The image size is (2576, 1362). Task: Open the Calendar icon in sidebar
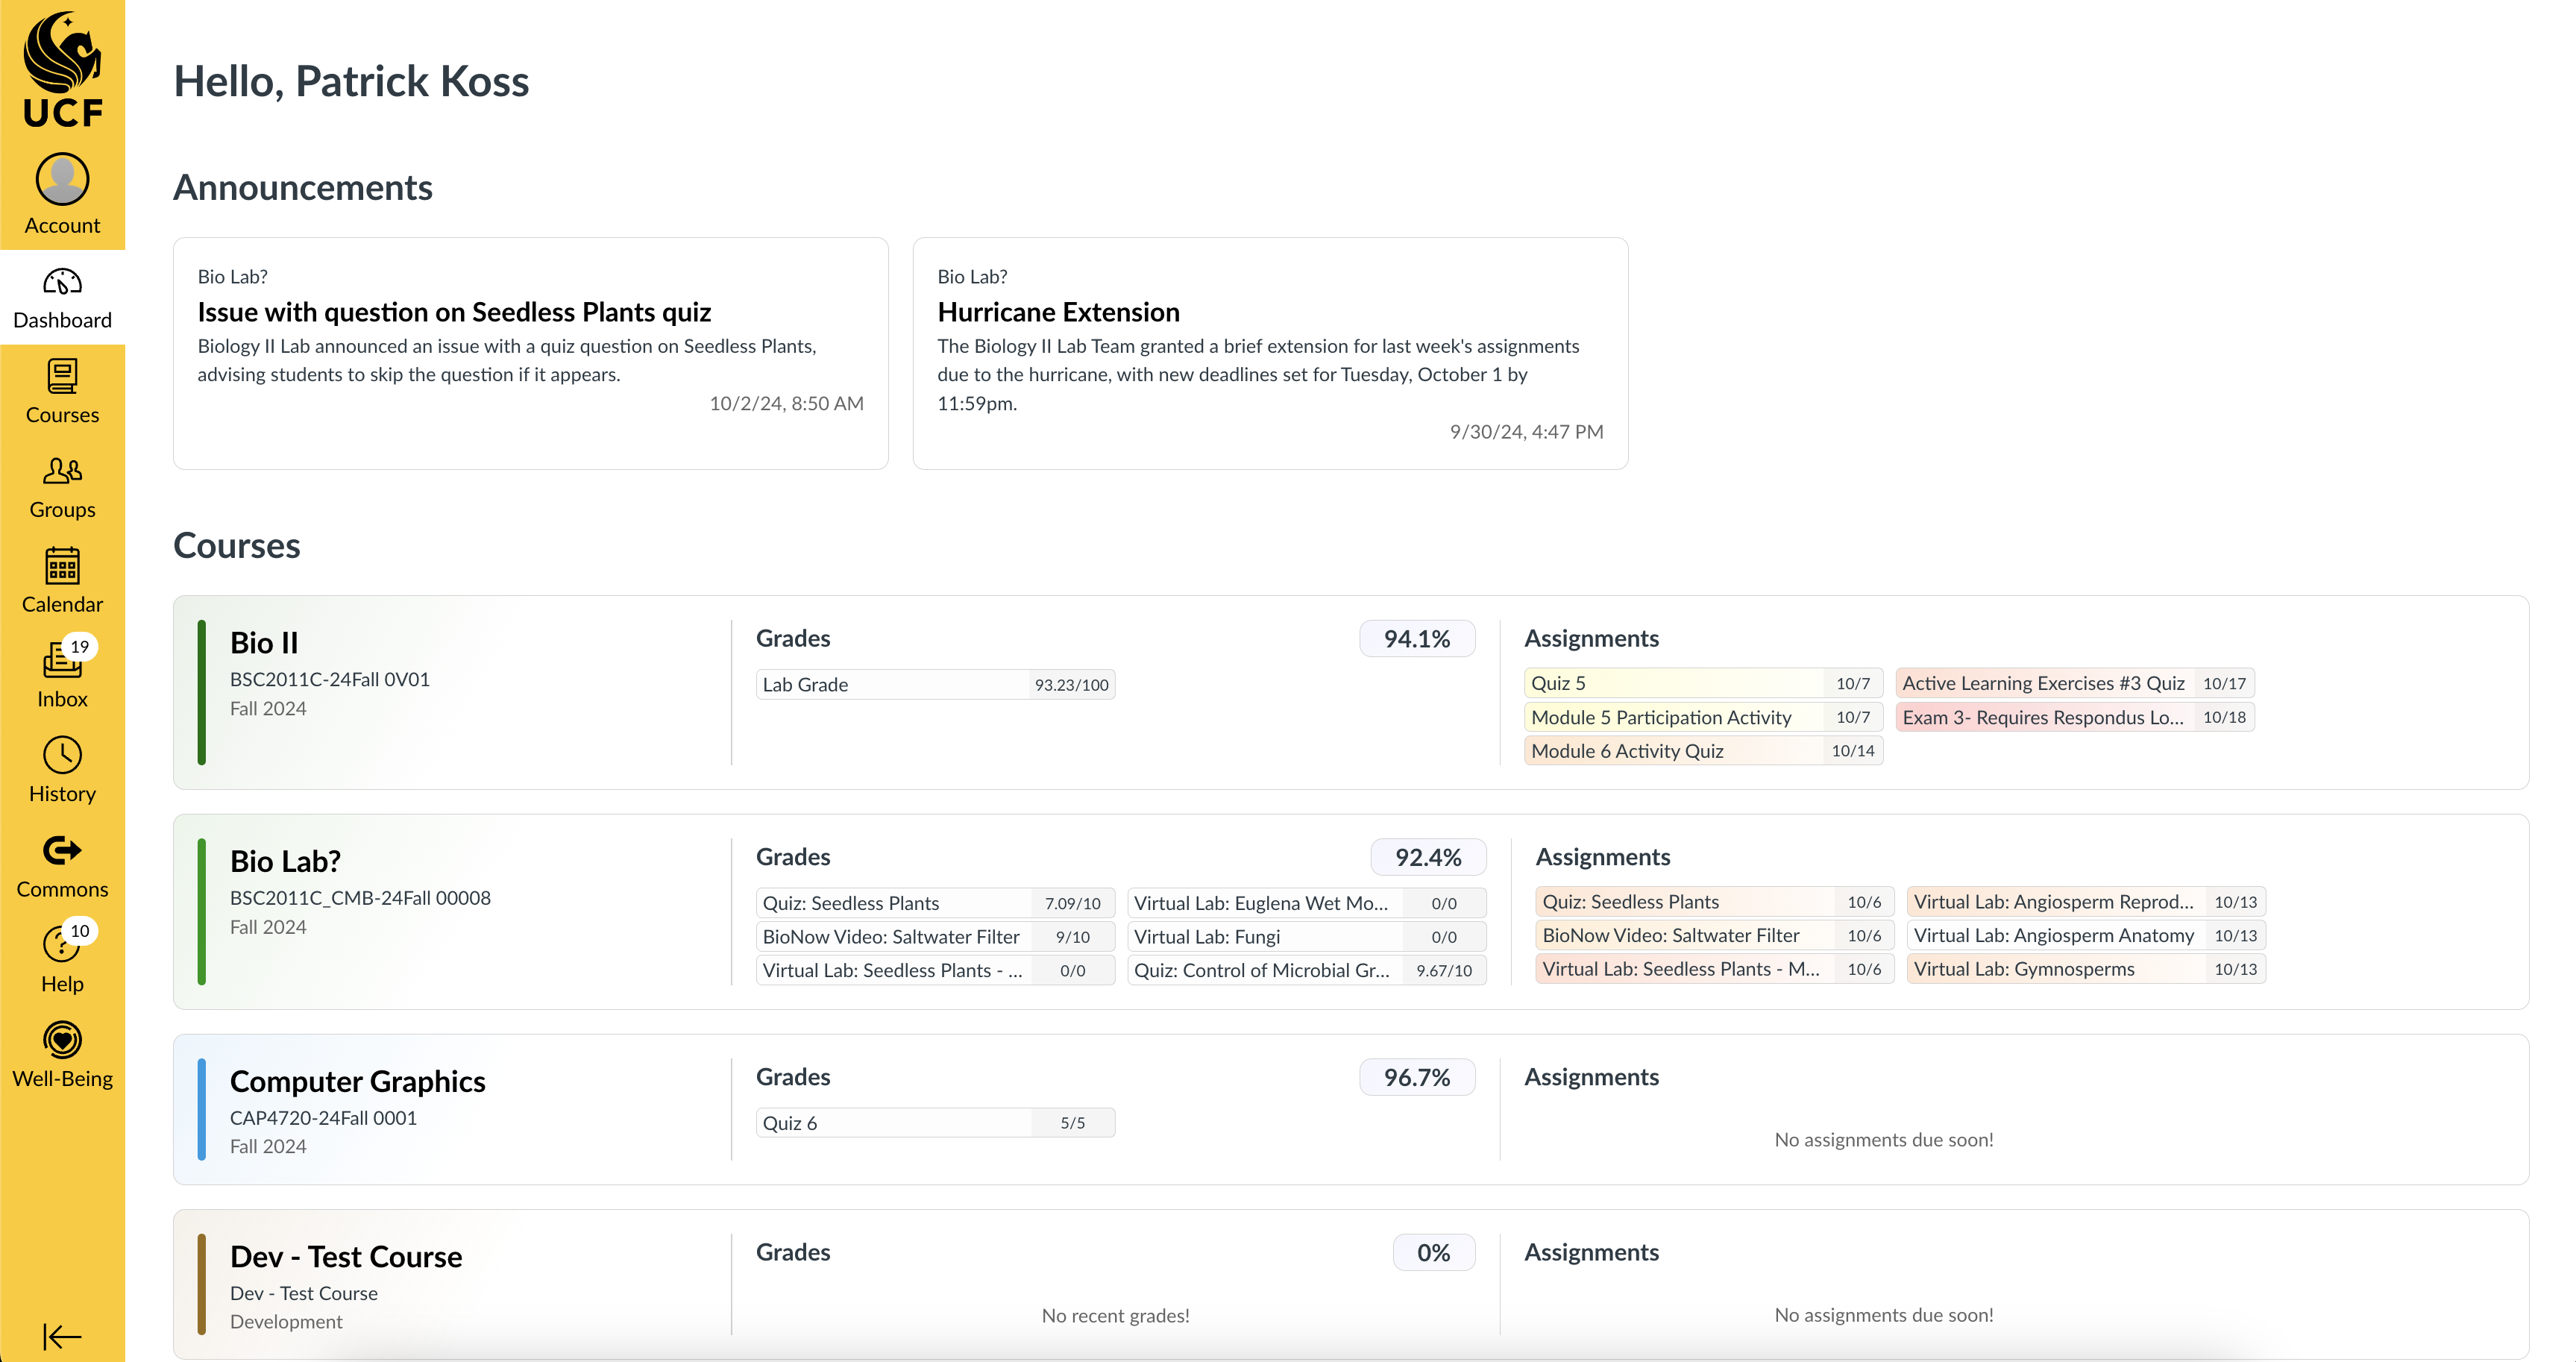coord(62,567)
